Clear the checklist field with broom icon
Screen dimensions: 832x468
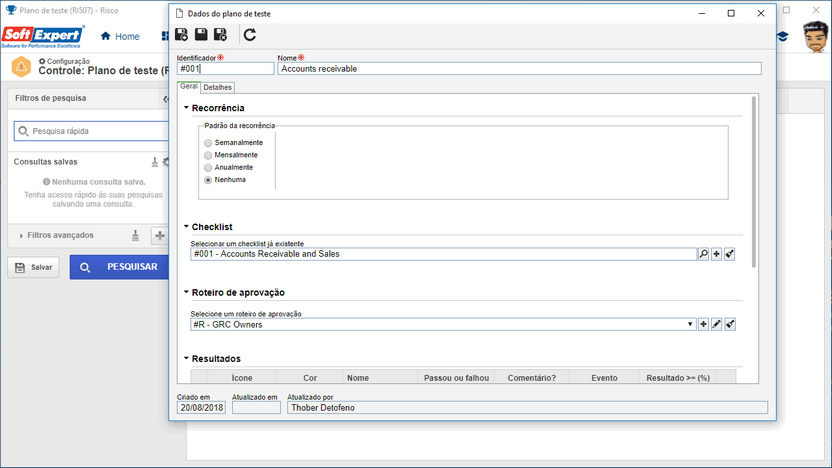(x=730, y=254)
